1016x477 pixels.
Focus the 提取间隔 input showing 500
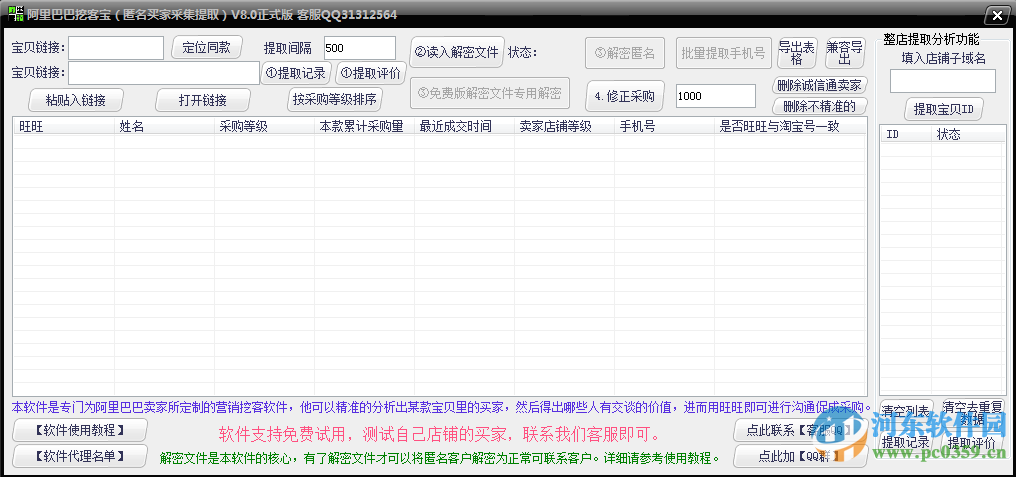pos(359,48)
